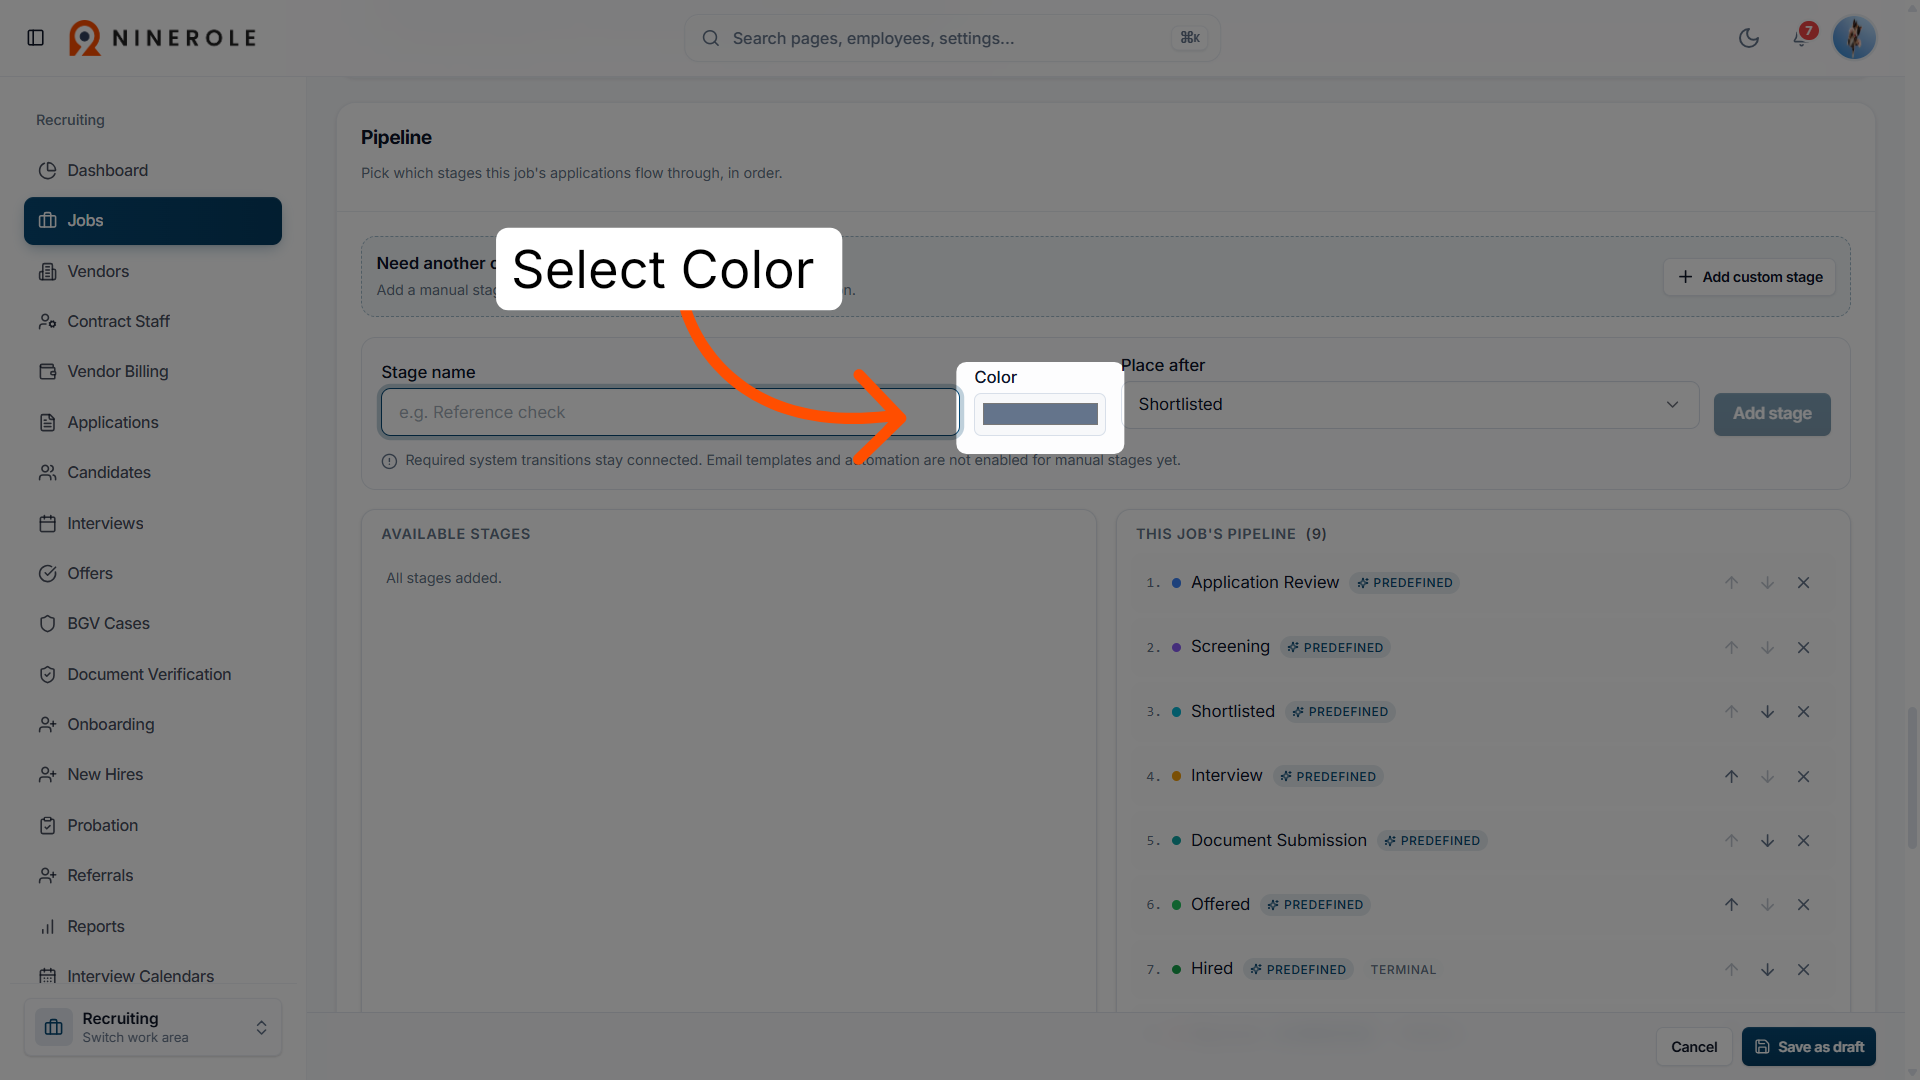Viewport: 1920px width, 1080px height.
Task: Move Hired stage down
Action: tap(1767, 970)
